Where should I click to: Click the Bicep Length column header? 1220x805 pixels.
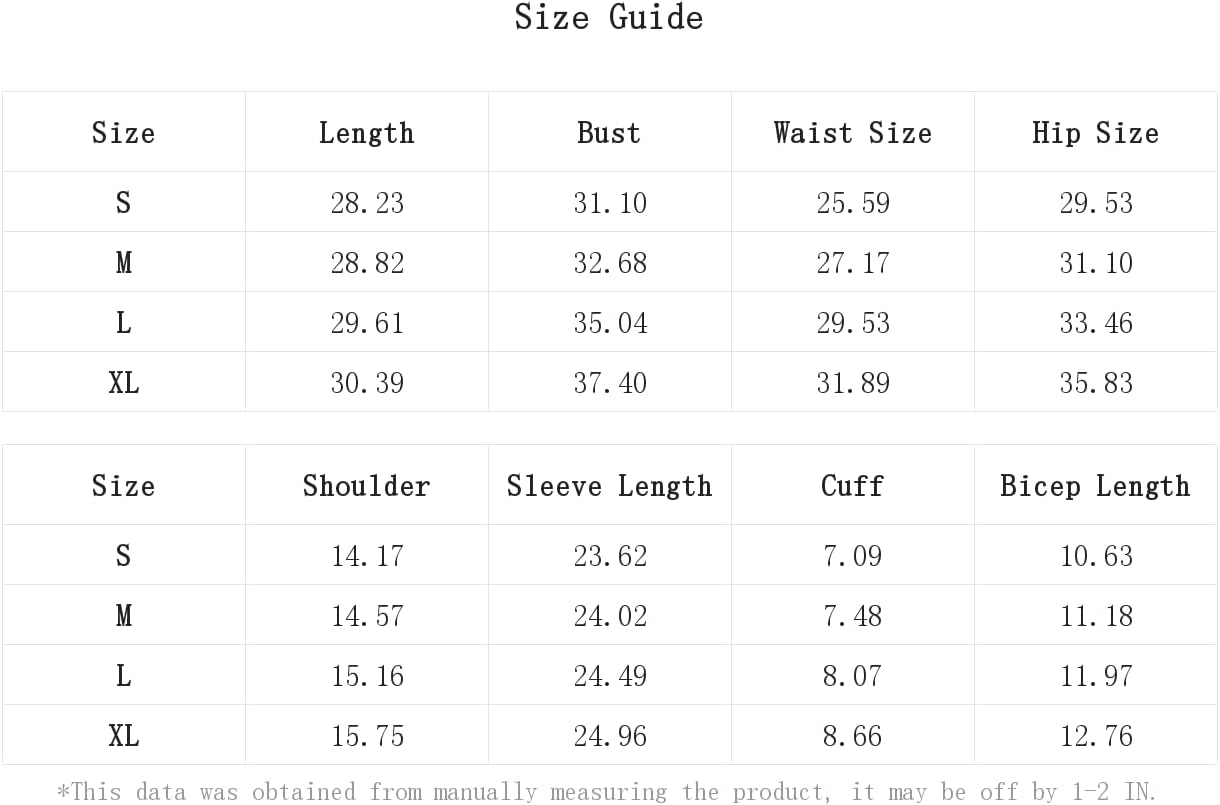point(1095,486)
